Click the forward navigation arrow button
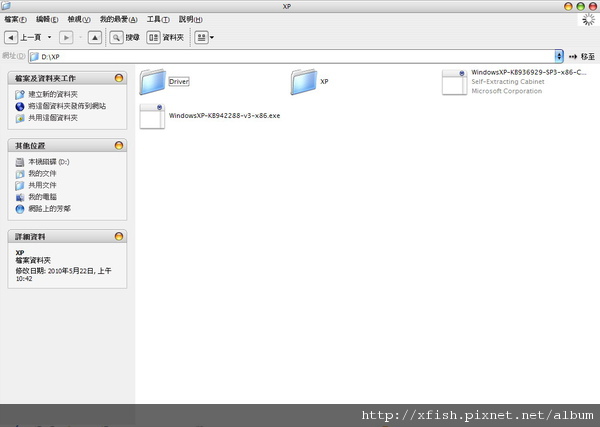This screenshot has width=600, height=427. pos(66,37)
